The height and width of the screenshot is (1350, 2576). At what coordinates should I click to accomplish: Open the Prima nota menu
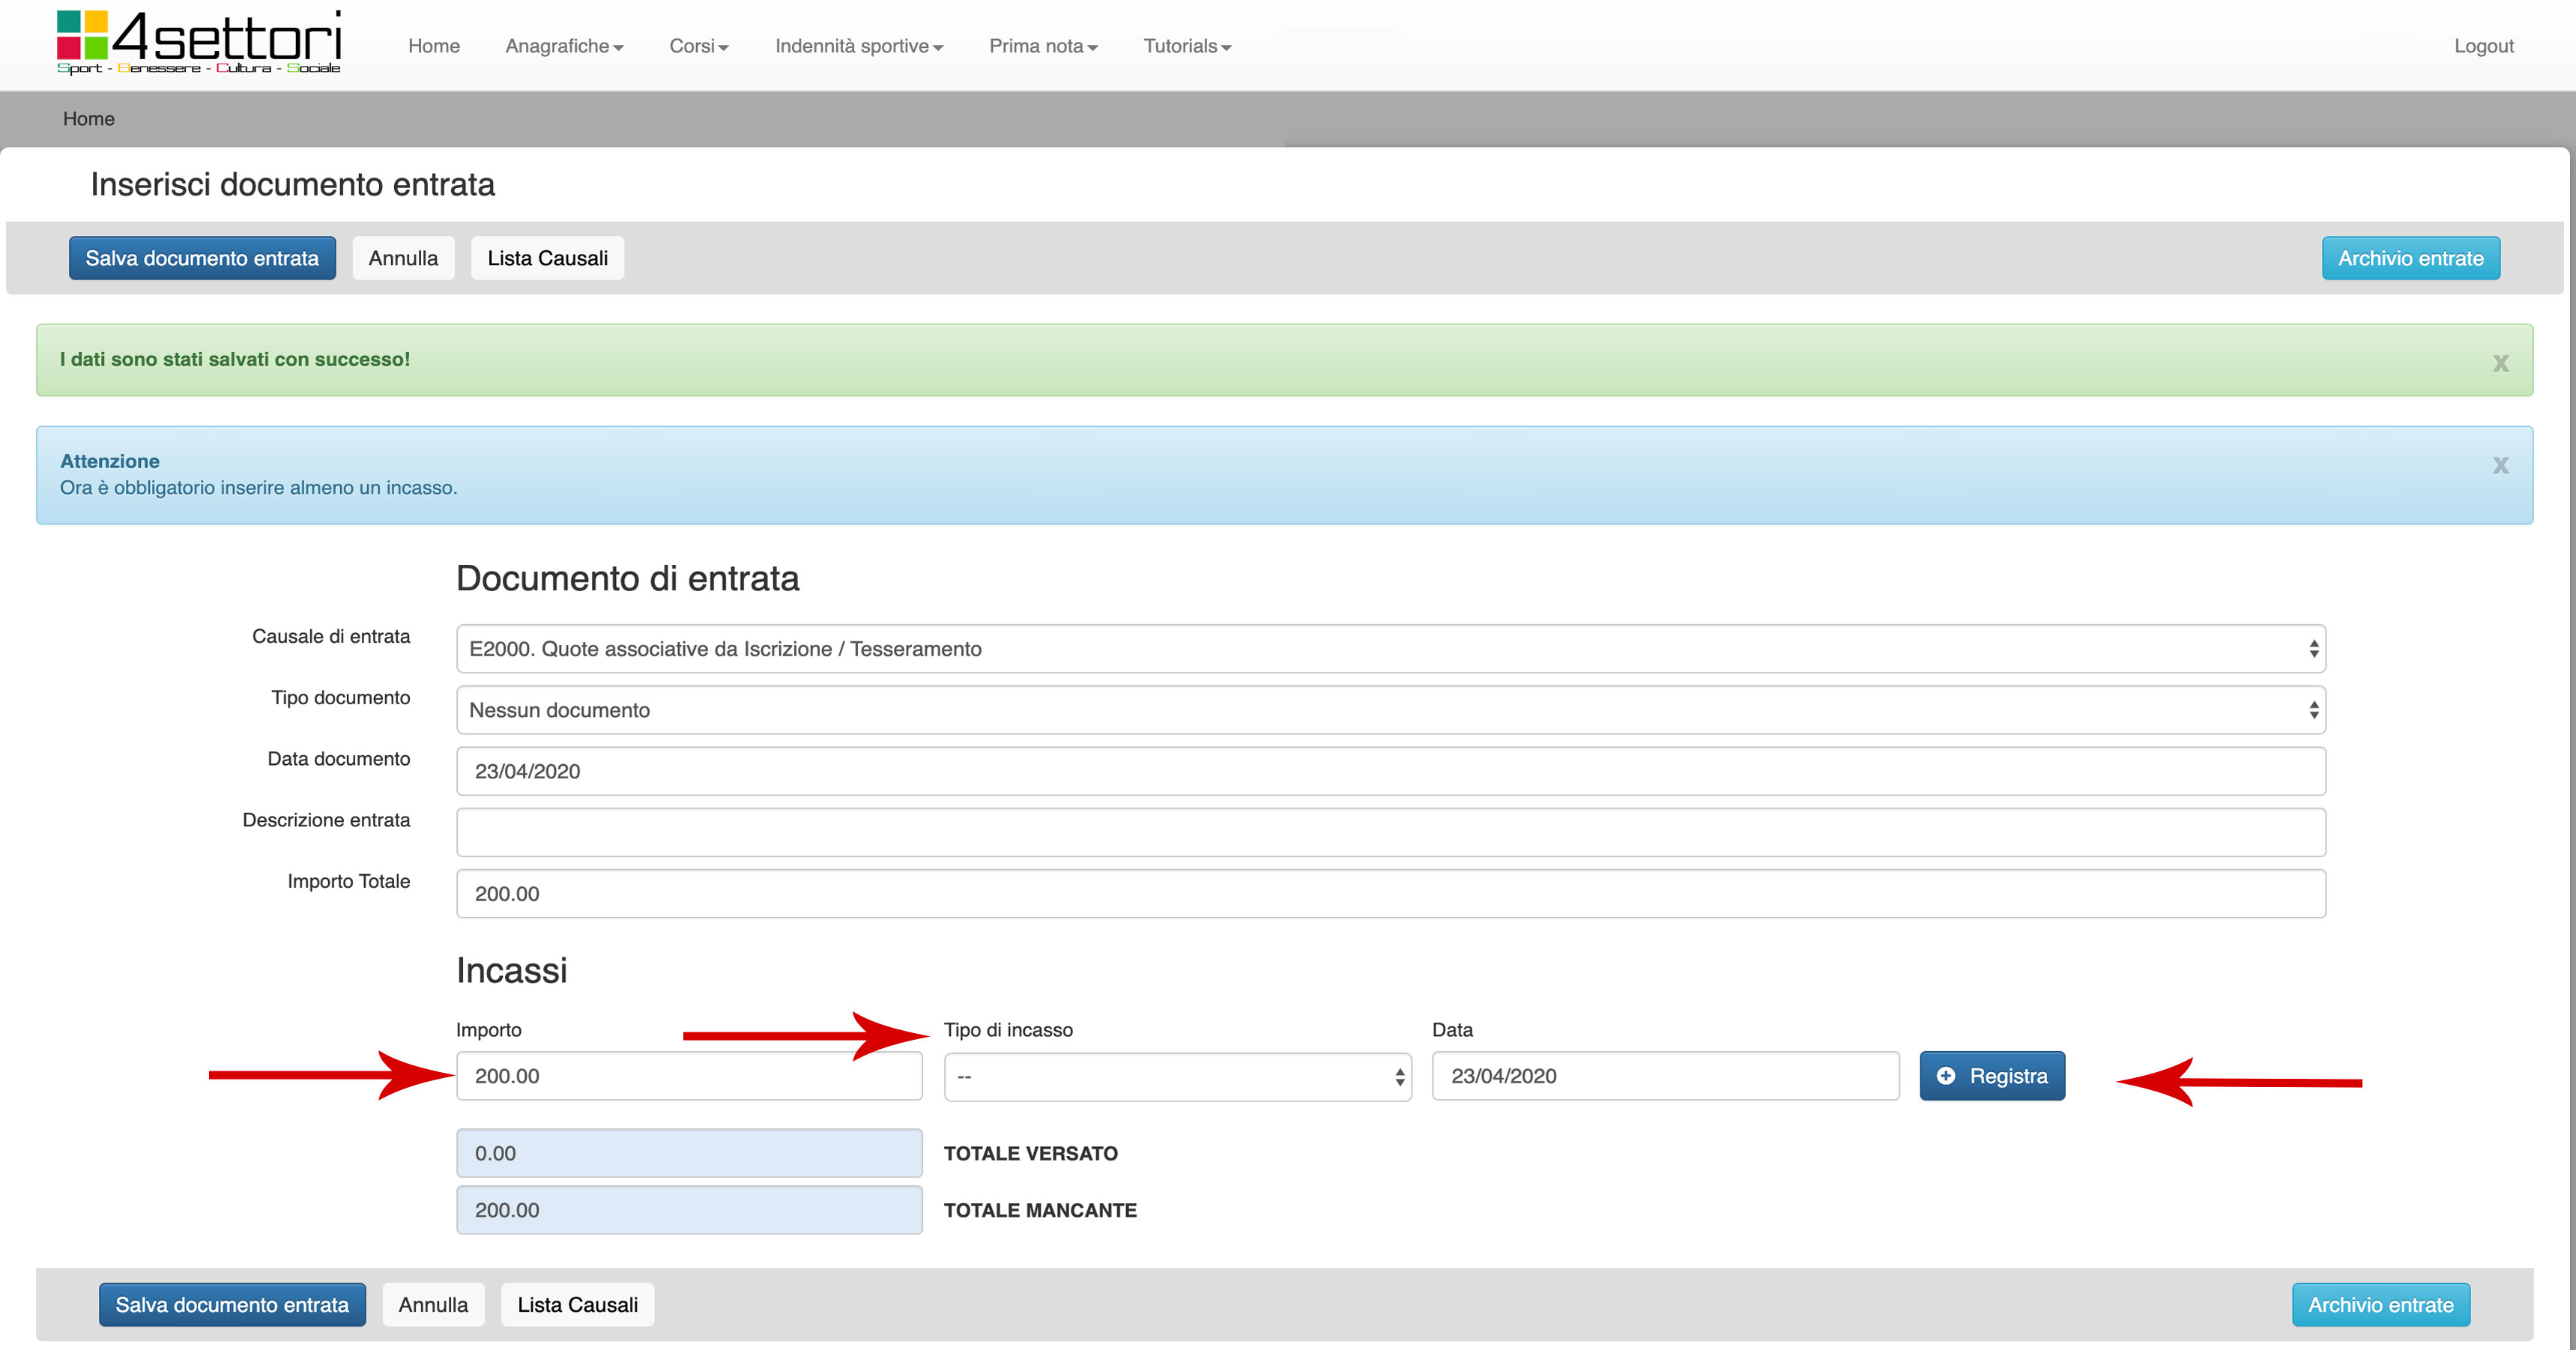point(1042,46)
